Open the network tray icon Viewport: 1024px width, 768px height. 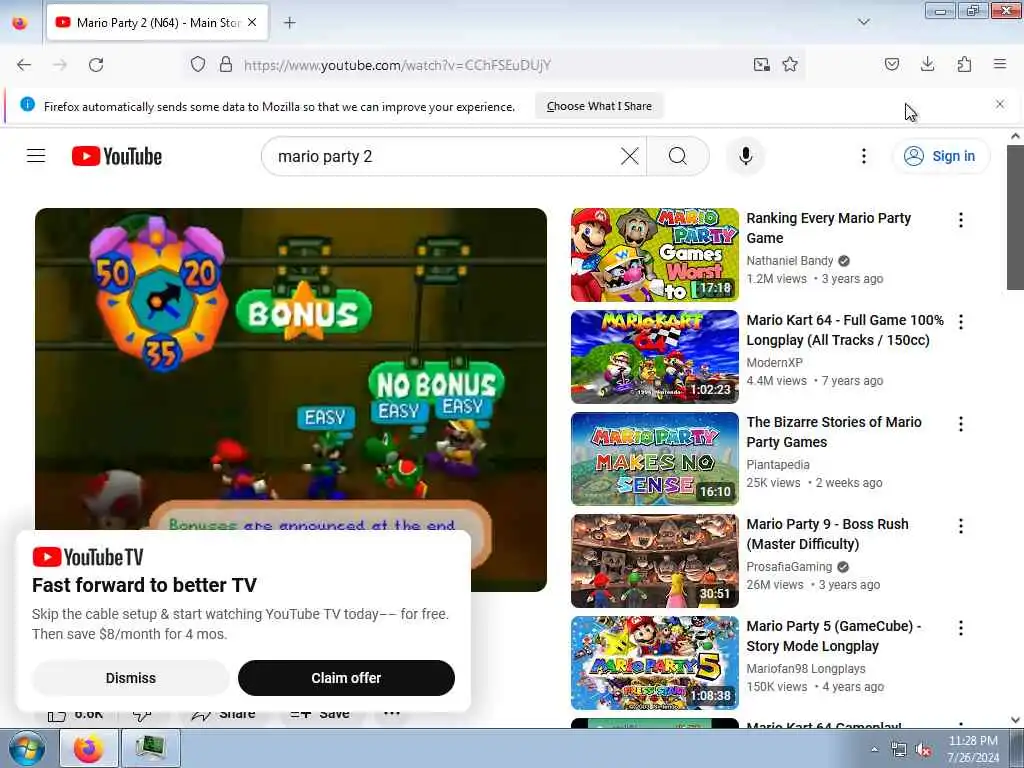point(899,750)
